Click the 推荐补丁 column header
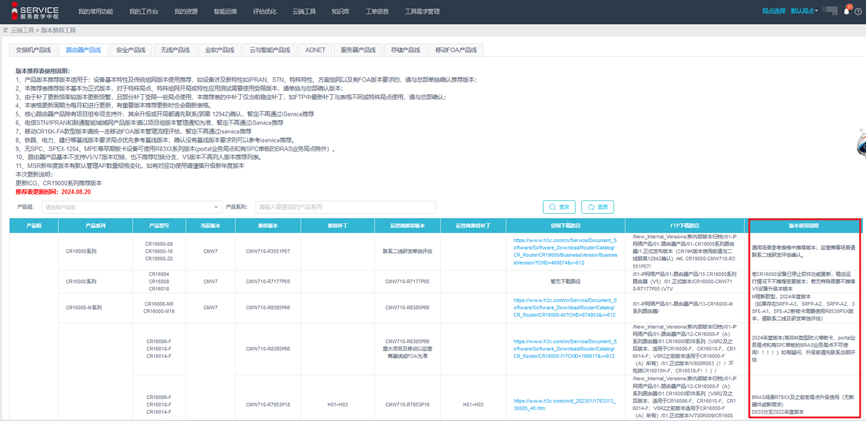Viewport: 866px width, 421px height. pos(337,226)
